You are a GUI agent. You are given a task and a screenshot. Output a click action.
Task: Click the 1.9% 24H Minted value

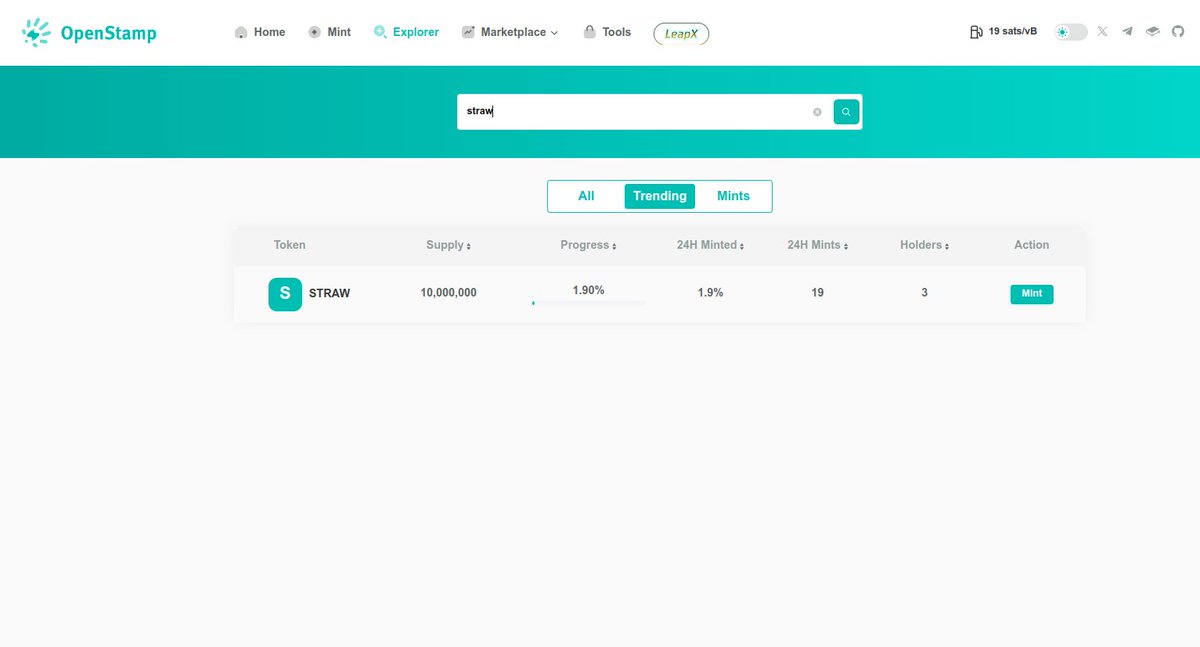click(710, 293)
